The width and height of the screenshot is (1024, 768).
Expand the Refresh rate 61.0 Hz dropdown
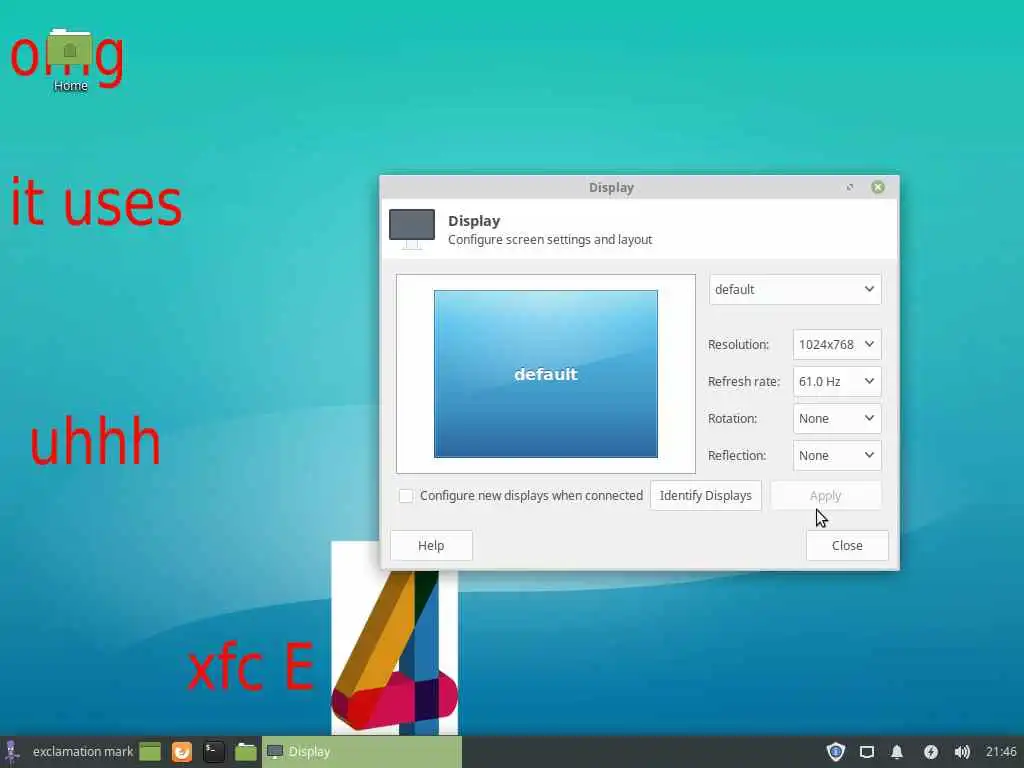[x=837, y=381]
